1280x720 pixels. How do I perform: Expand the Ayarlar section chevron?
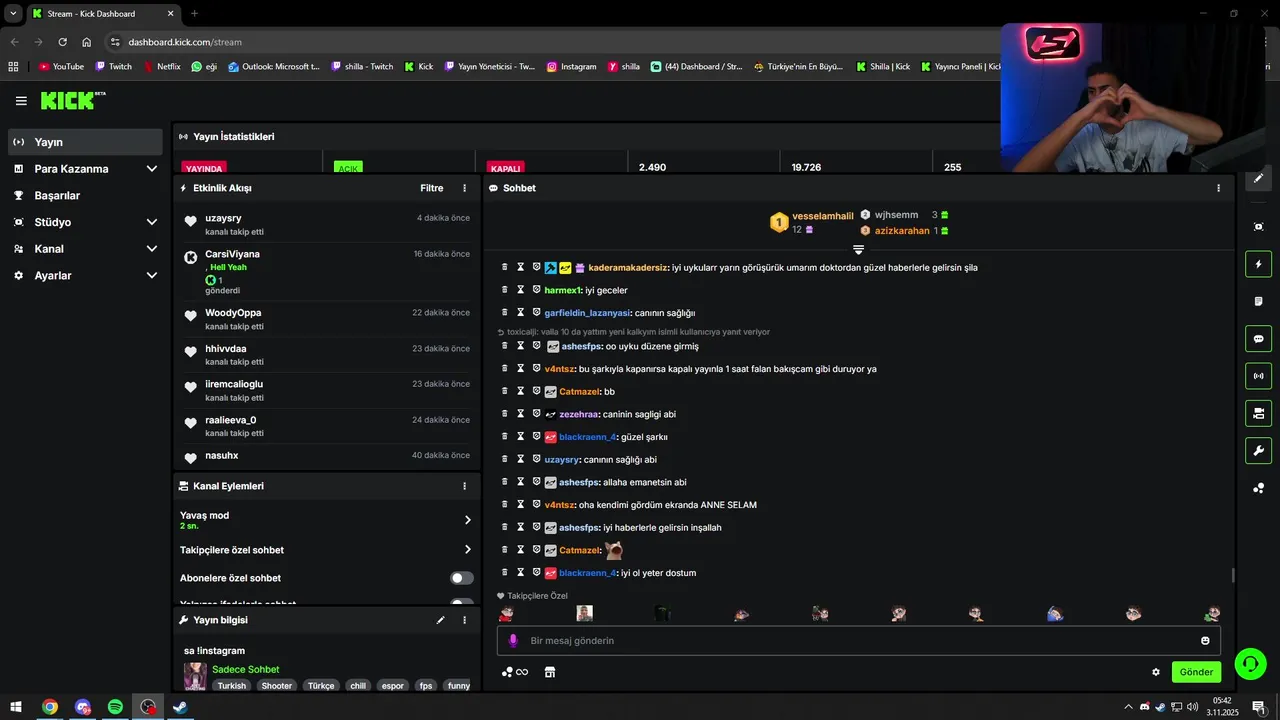[152, 275]
